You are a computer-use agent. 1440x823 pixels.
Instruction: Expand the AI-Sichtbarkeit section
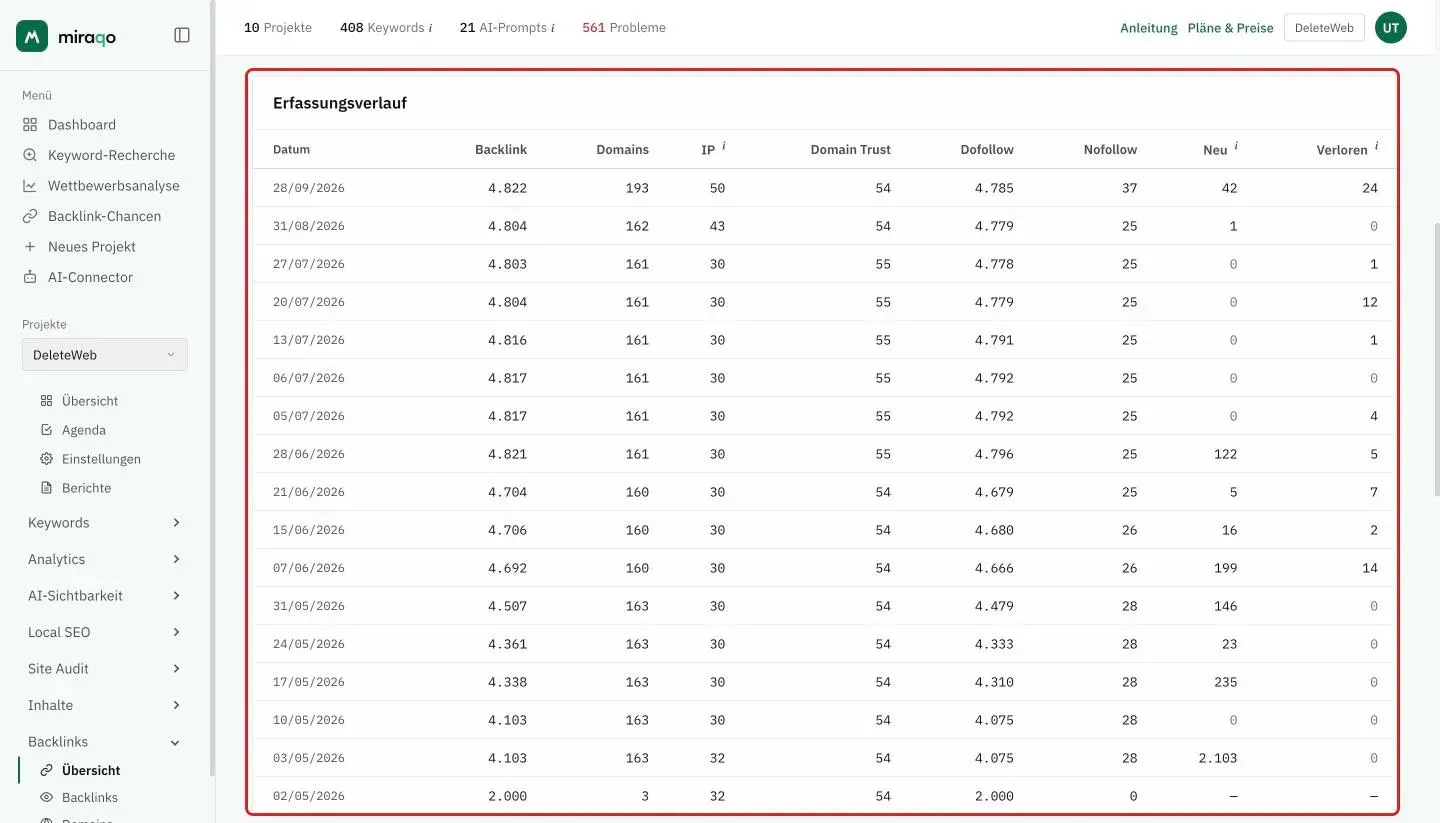(x=104, y=596)
